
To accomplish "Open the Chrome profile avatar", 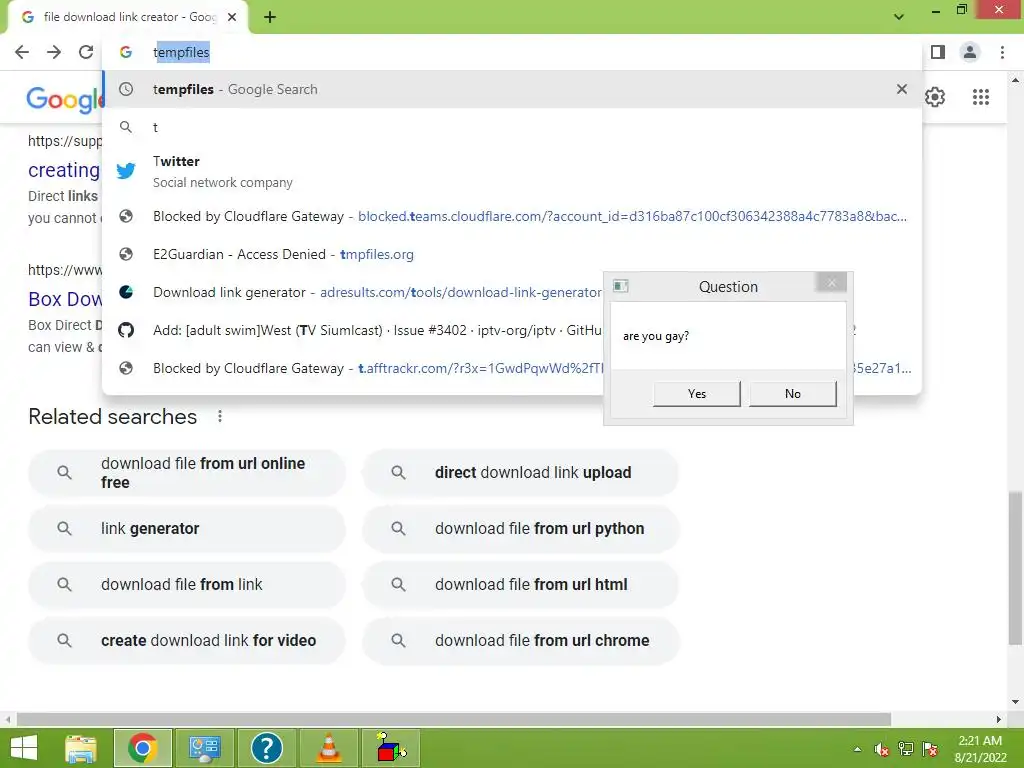I will pos(970,52).
